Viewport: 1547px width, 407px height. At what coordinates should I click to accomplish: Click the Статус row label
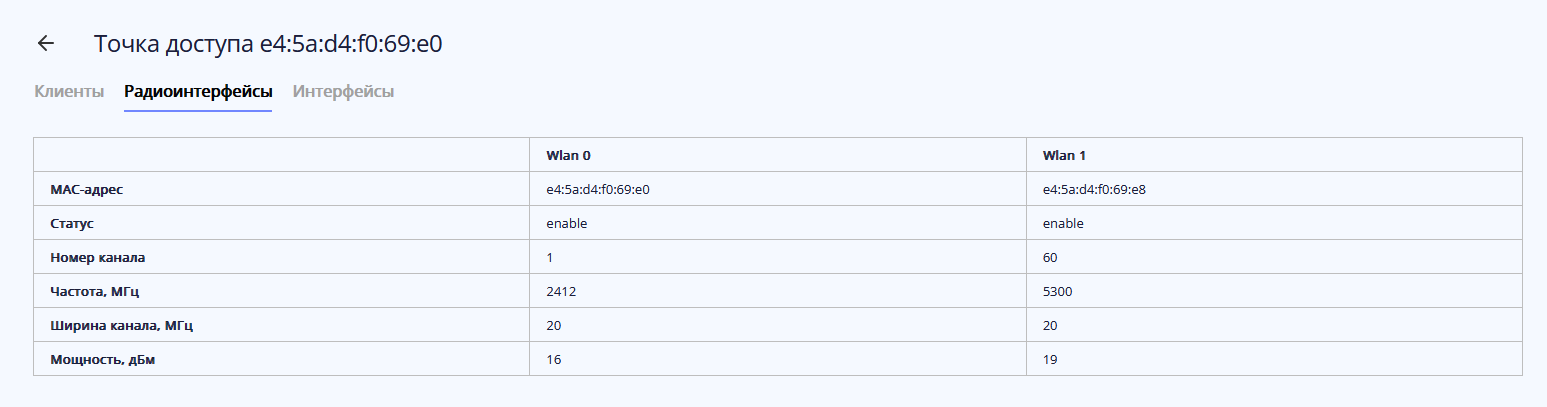[x=72, y=223]
